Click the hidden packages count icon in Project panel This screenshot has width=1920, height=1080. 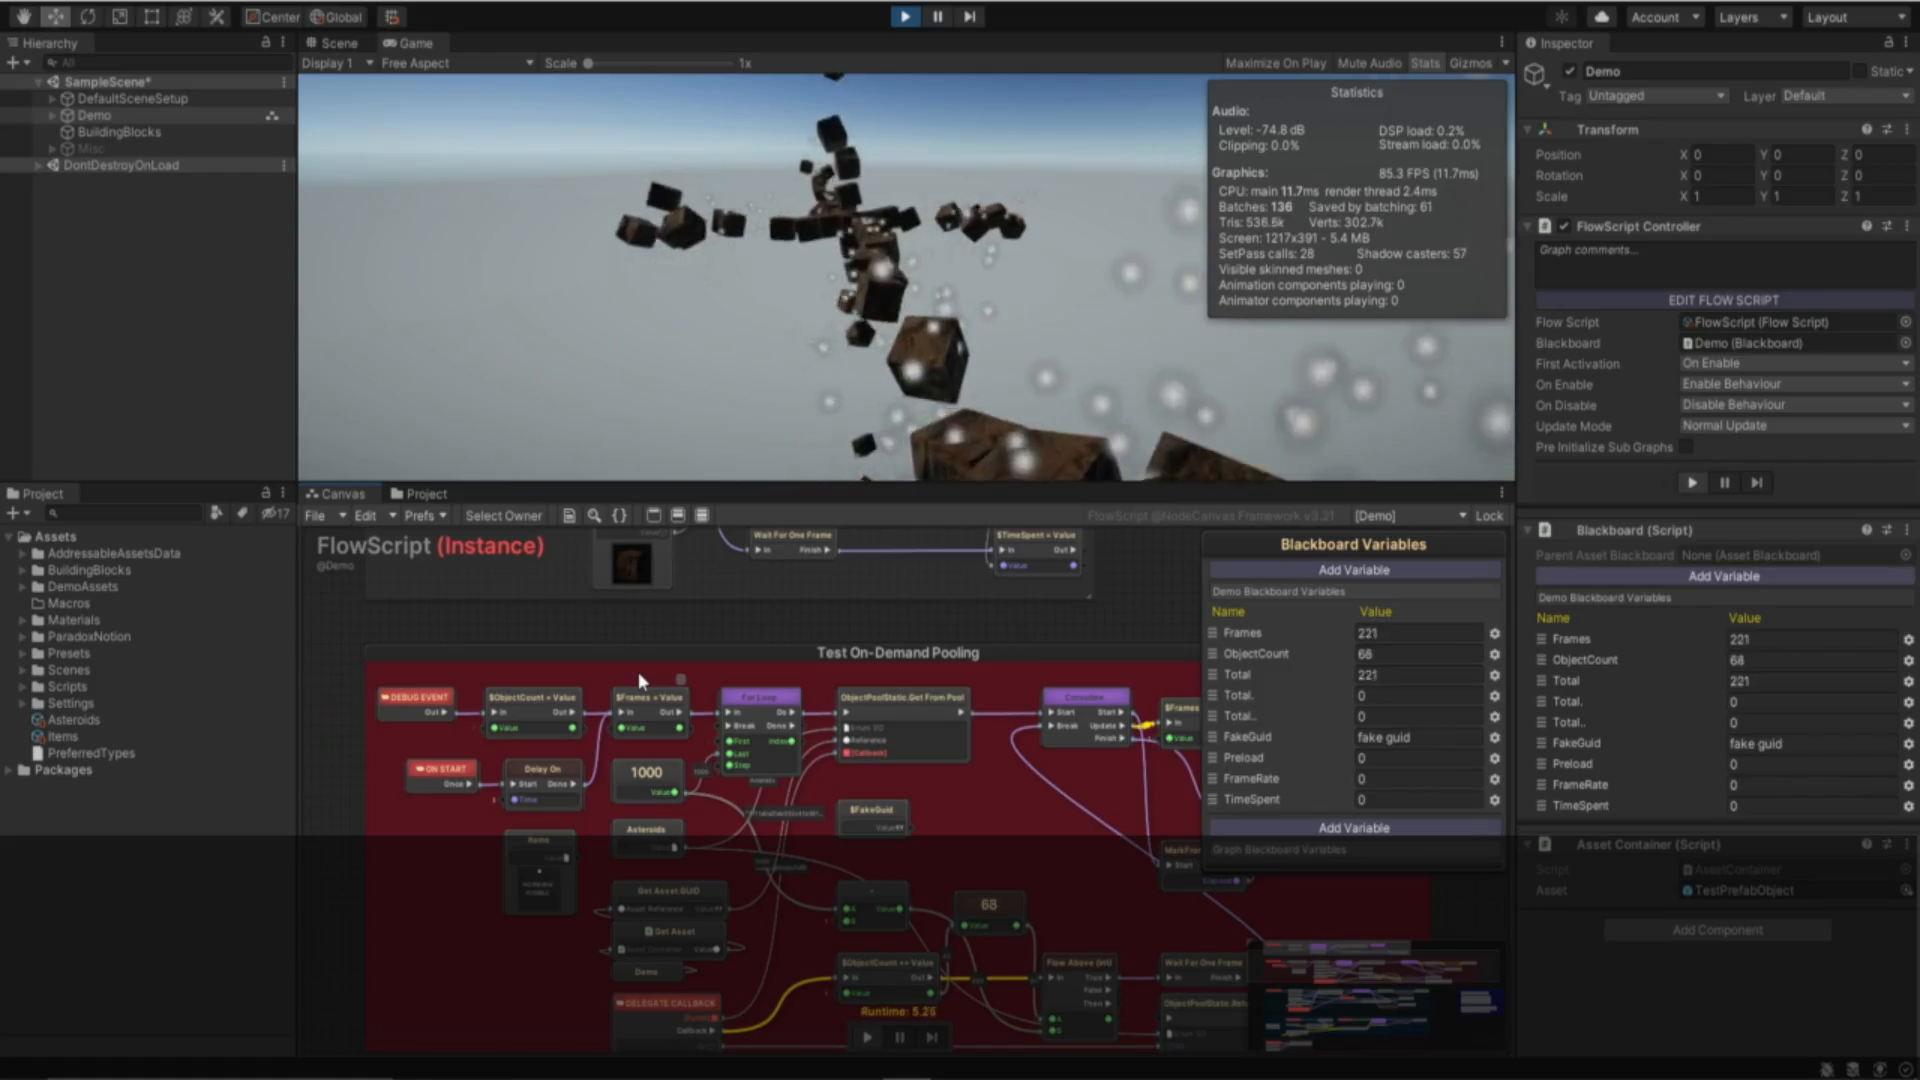(x=275, y=513)
